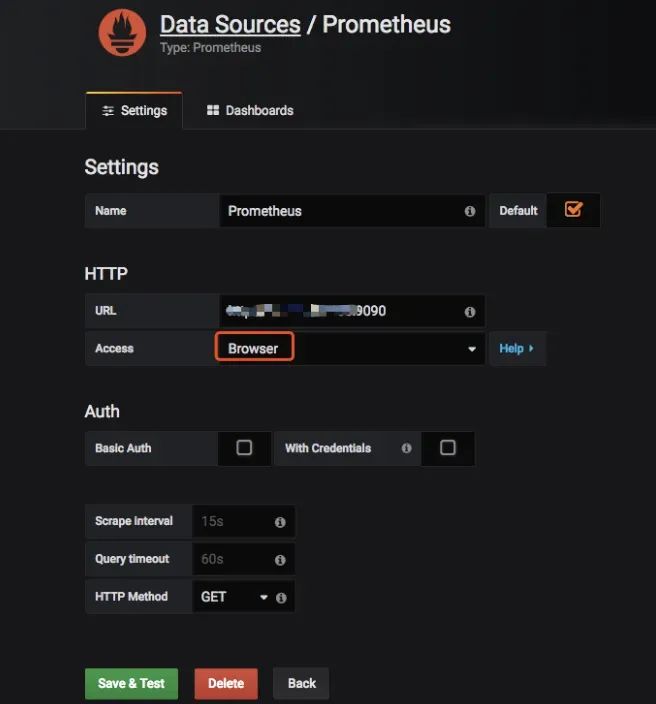Click the 'Type: Prometheus' subtitle text
The width and height of the screenshot is (656, 704).
tap(211, 48)
